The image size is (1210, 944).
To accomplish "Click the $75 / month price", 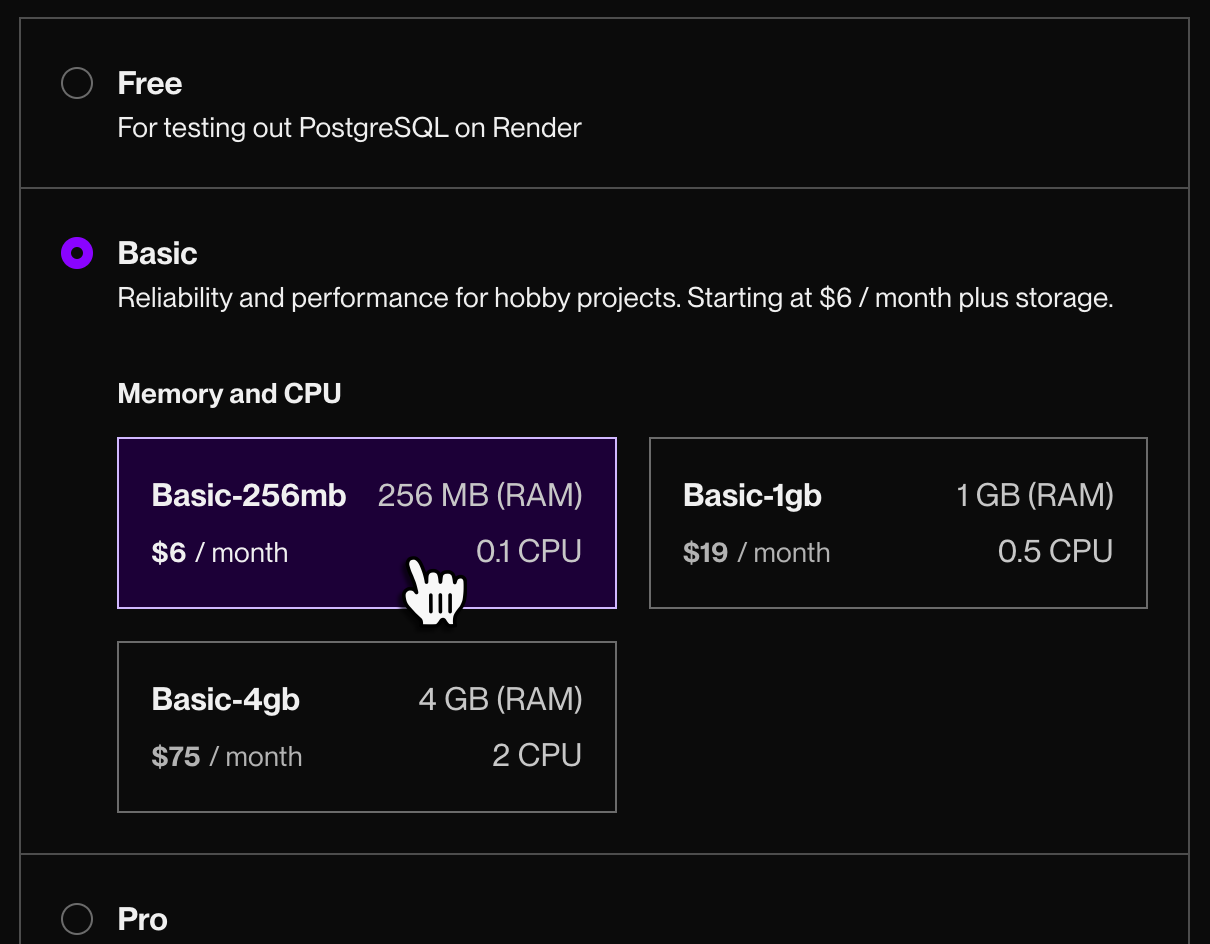I will [227, 757].
